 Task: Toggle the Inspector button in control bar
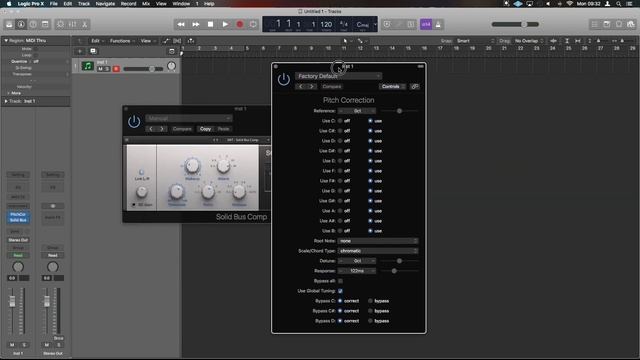pos(21,24)
